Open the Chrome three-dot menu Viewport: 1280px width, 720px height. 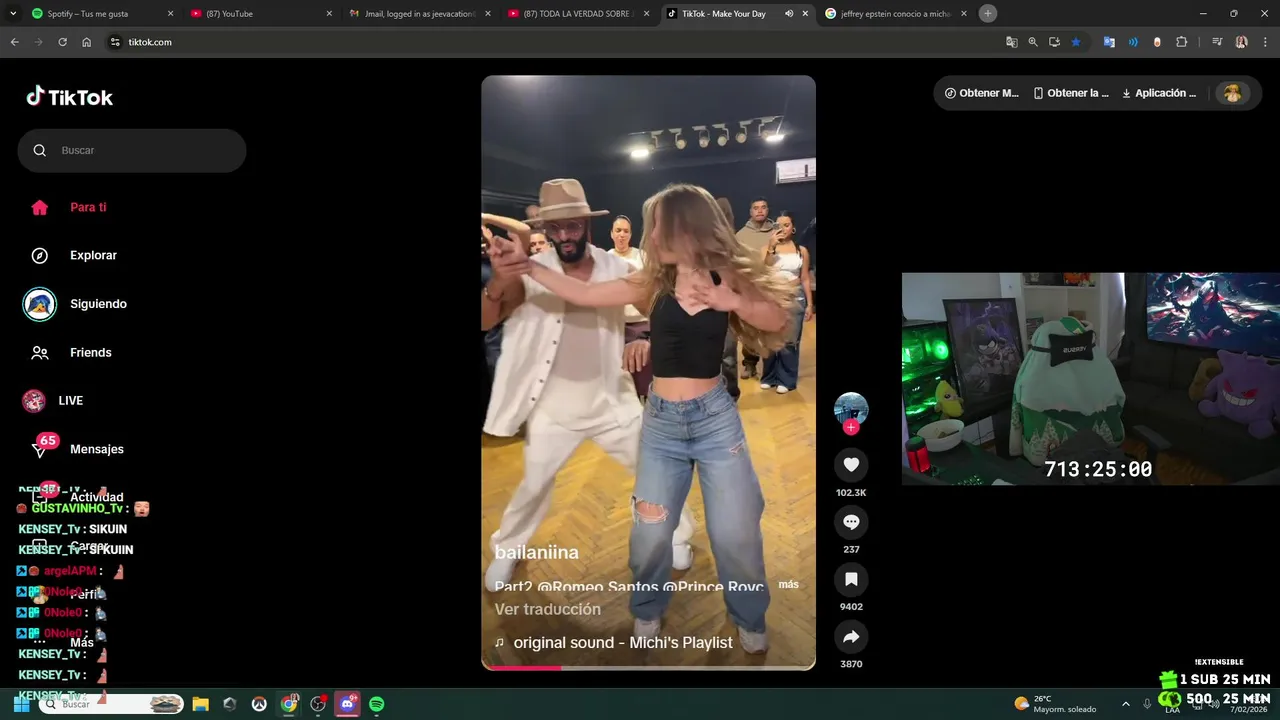1264,42
